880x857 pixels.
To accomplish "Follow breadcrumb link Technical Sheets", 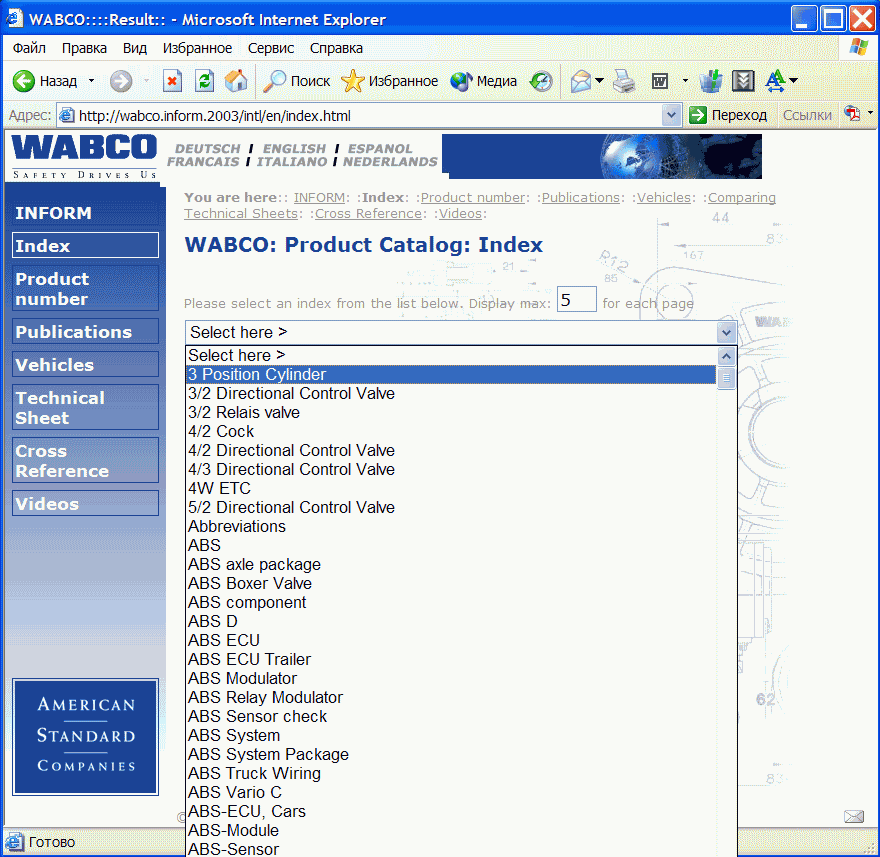I will tap(241, 214).
